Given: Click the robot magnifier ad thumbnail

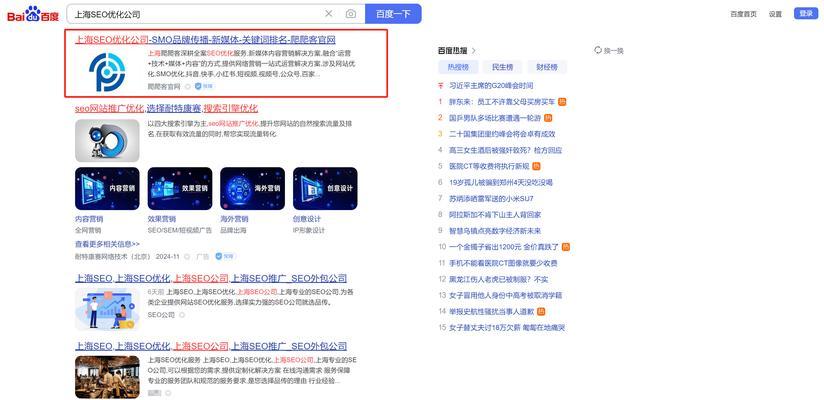Looking at the screenshot, I should (x=107, y=140).
